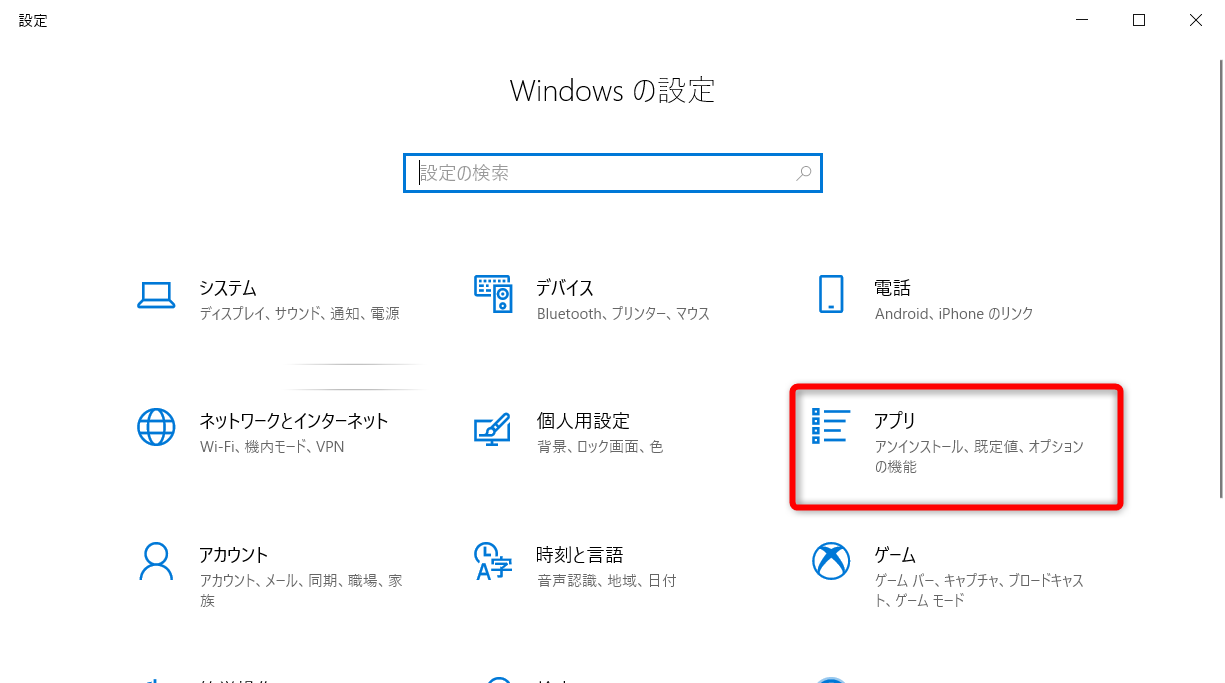Screen dimensions: 1225x683
Task: Minimize the 設定 window
Action: [1083, 20]
